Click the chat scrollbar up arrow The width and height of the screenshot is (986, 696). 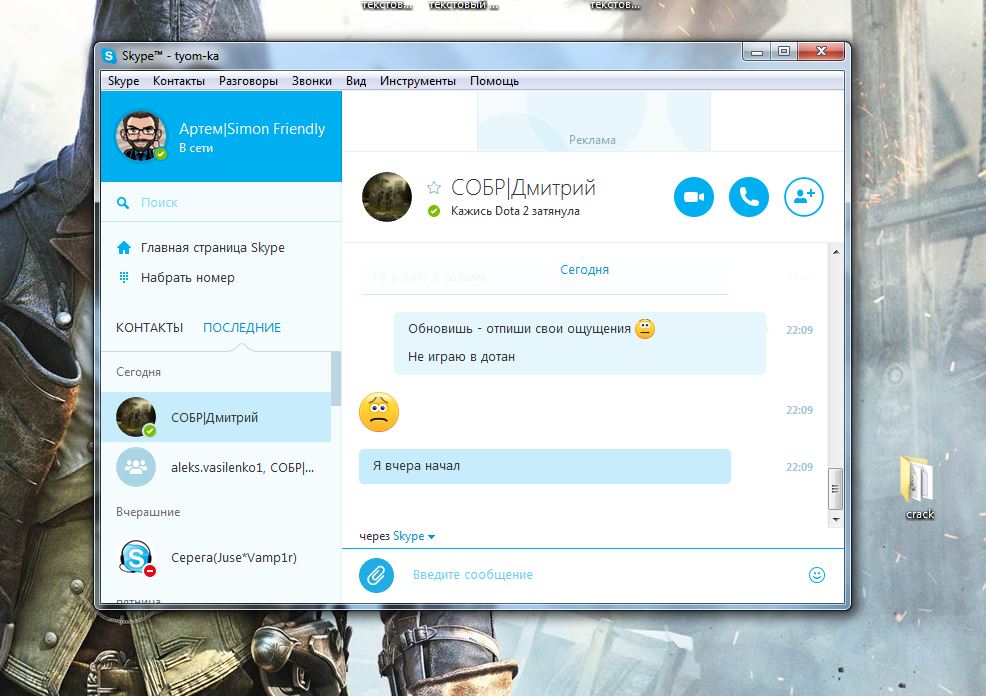point(836,252)
